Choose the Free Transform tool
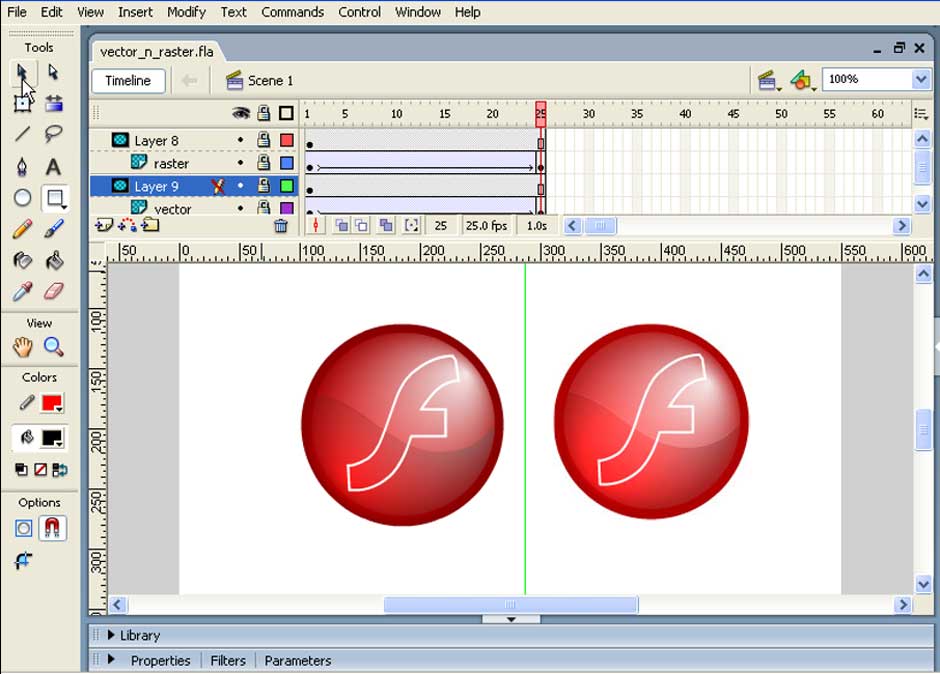 click(x=23, y=103)
